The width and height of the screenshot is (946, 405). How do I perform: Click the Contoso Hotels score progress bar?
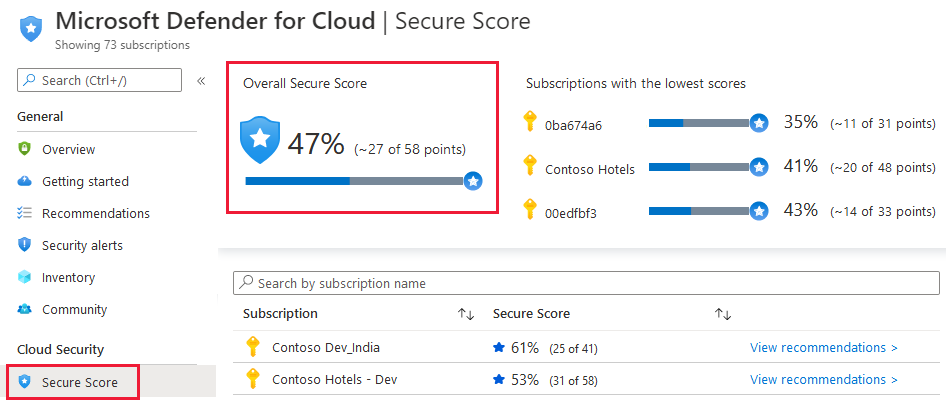700,167
